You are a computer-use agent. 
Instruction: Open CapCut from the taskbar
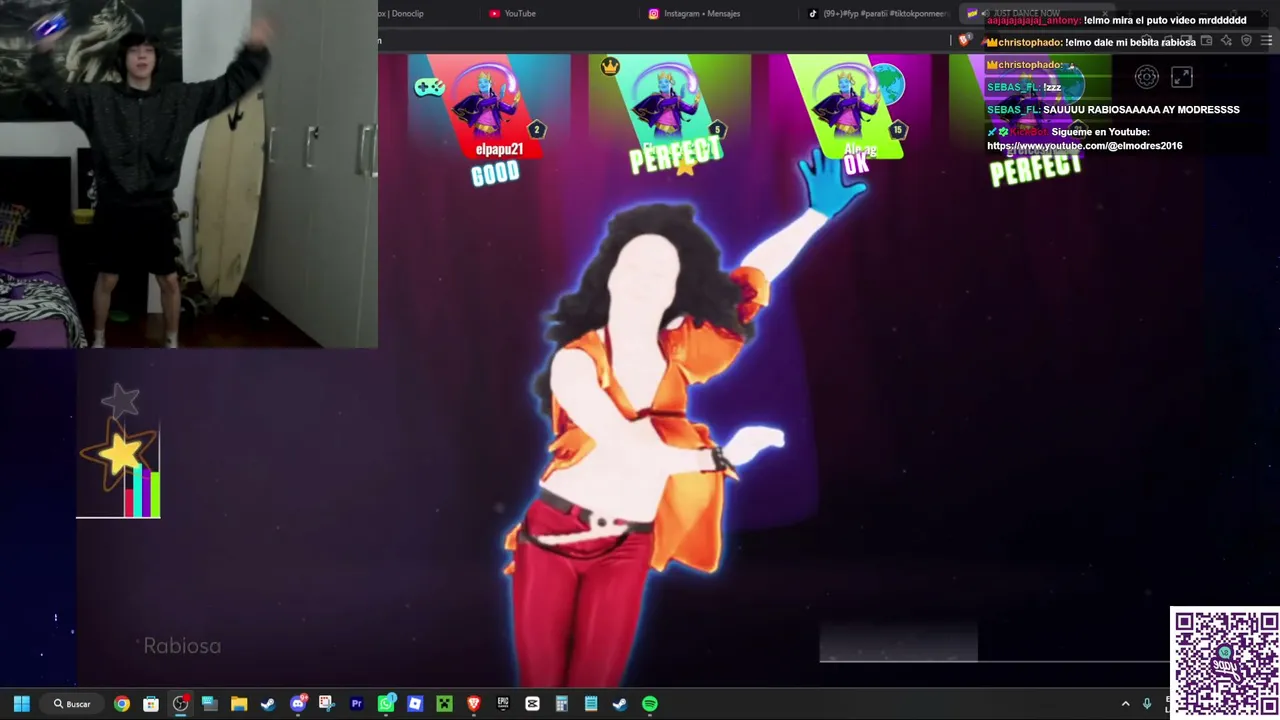point(532,704)
